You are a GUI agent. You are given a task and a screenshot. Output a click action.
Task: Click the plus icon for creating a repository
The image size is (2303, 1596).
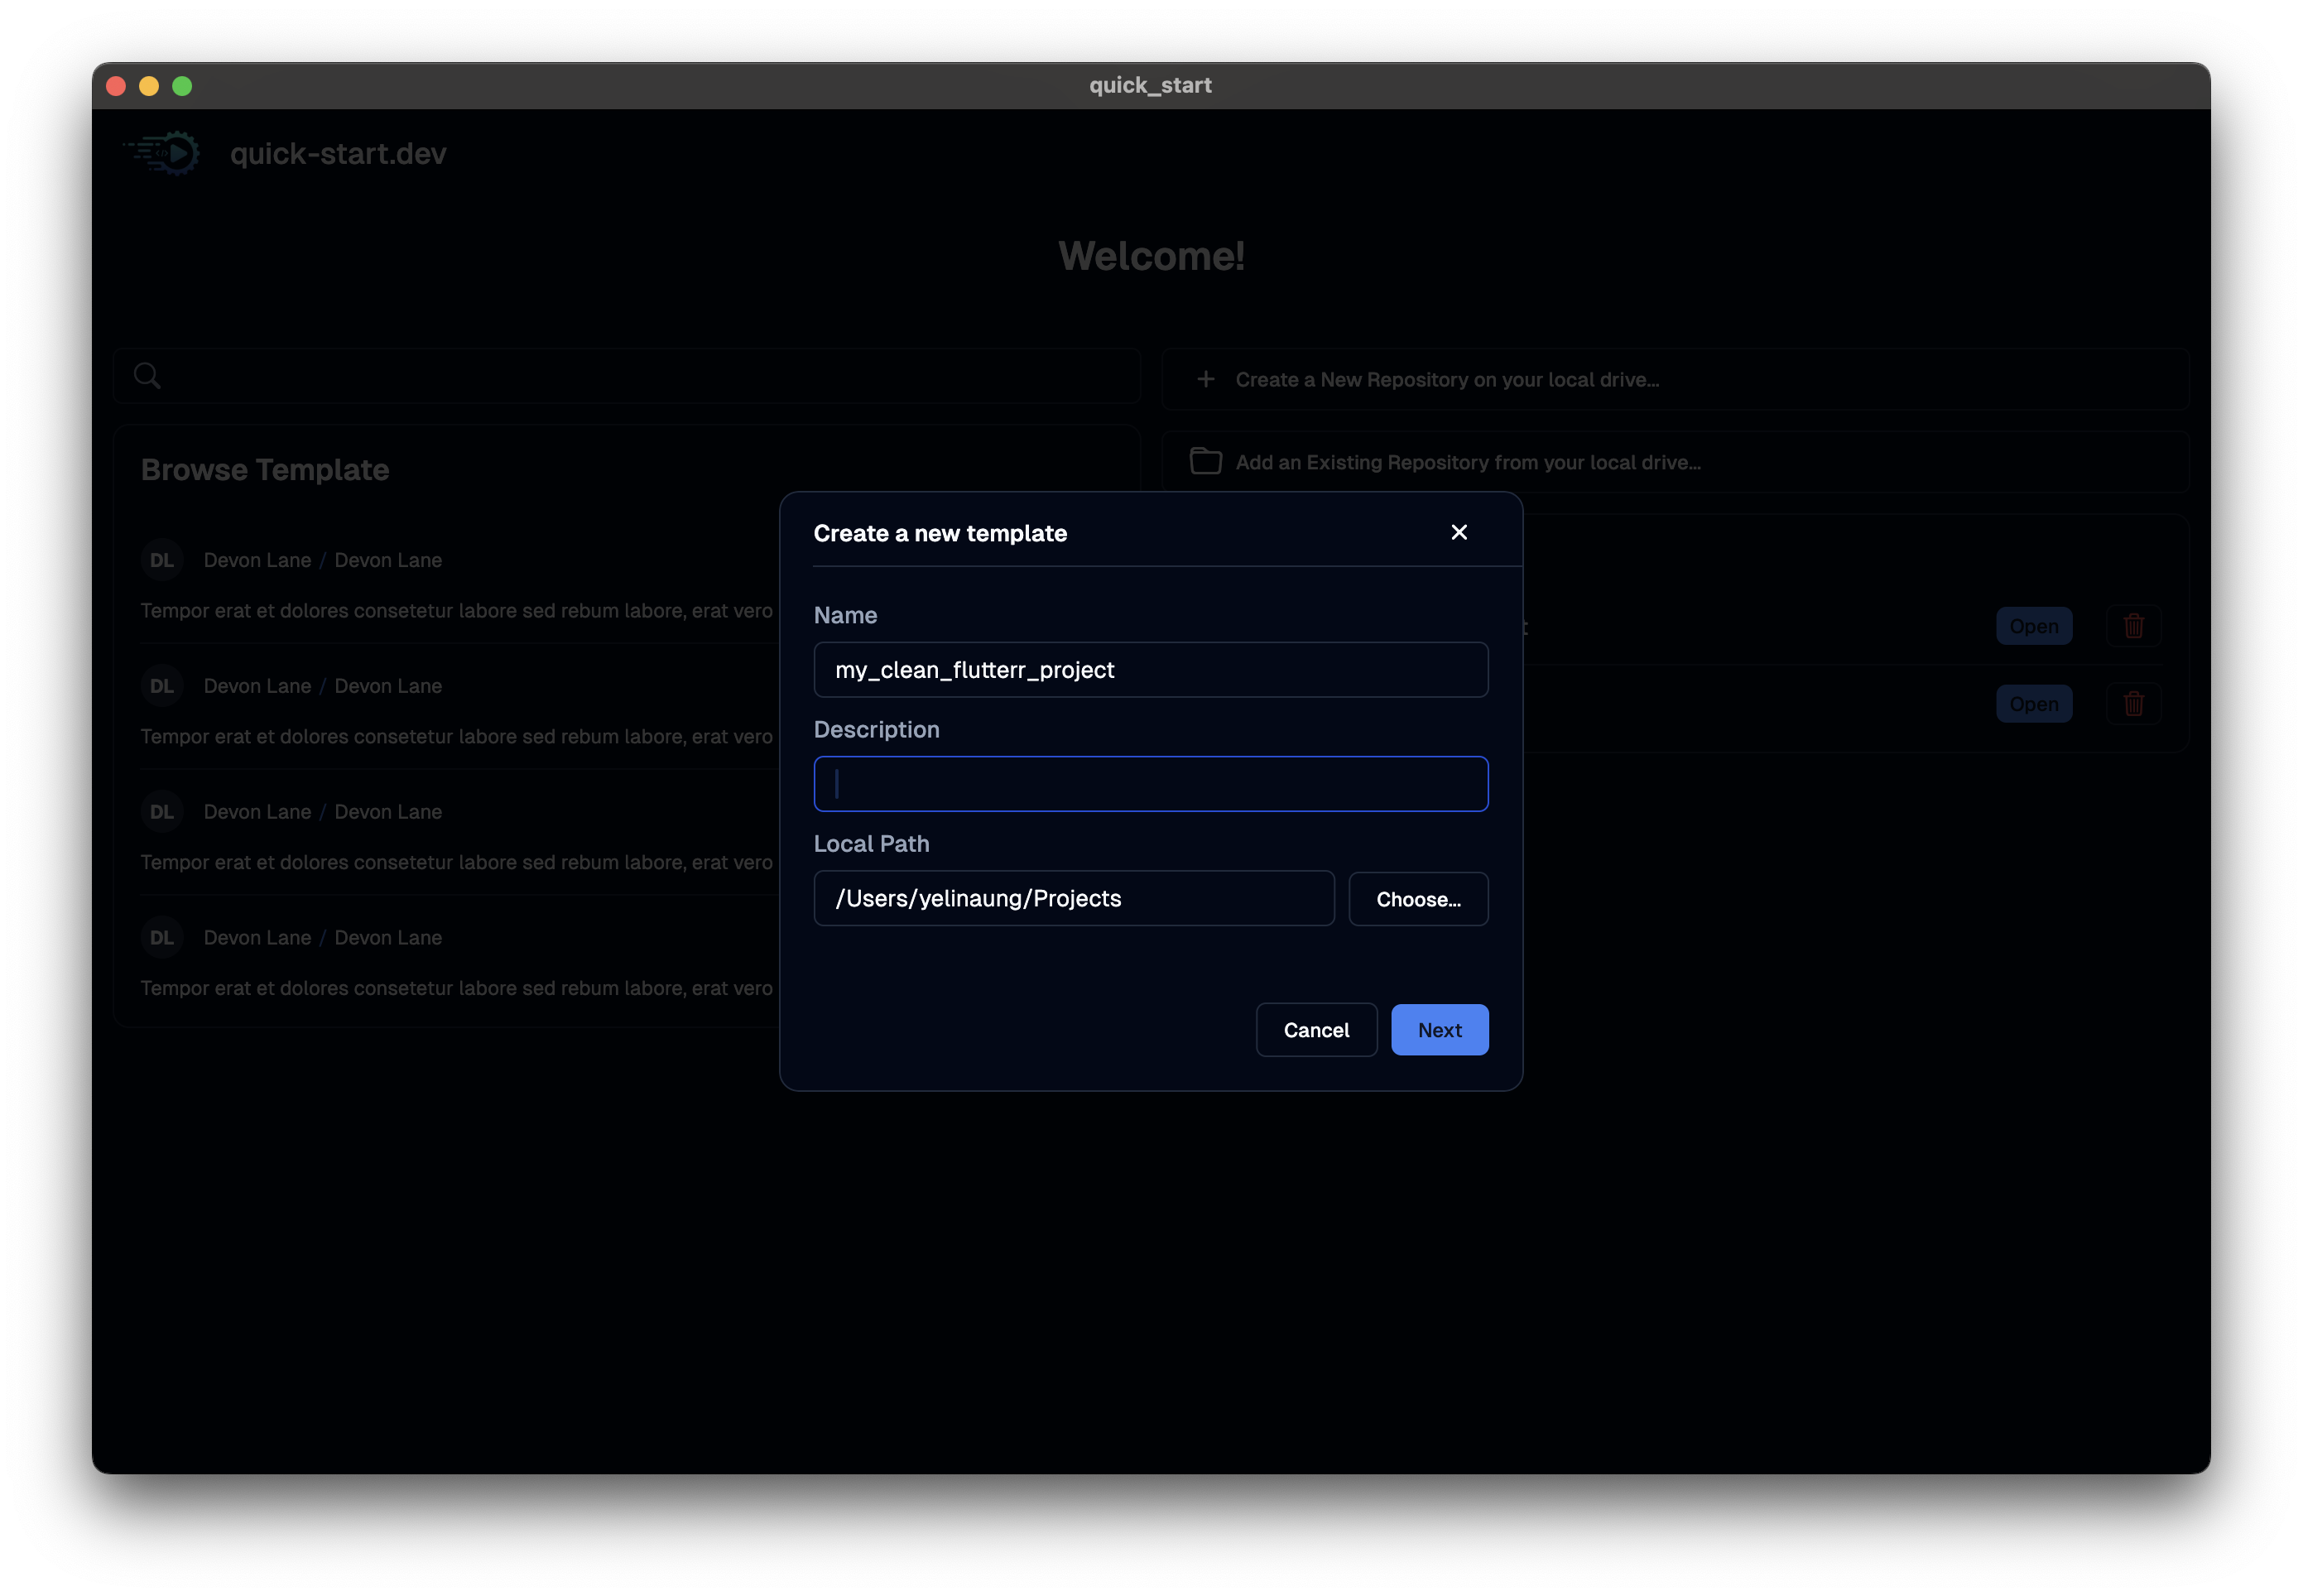click(1205, 379)
